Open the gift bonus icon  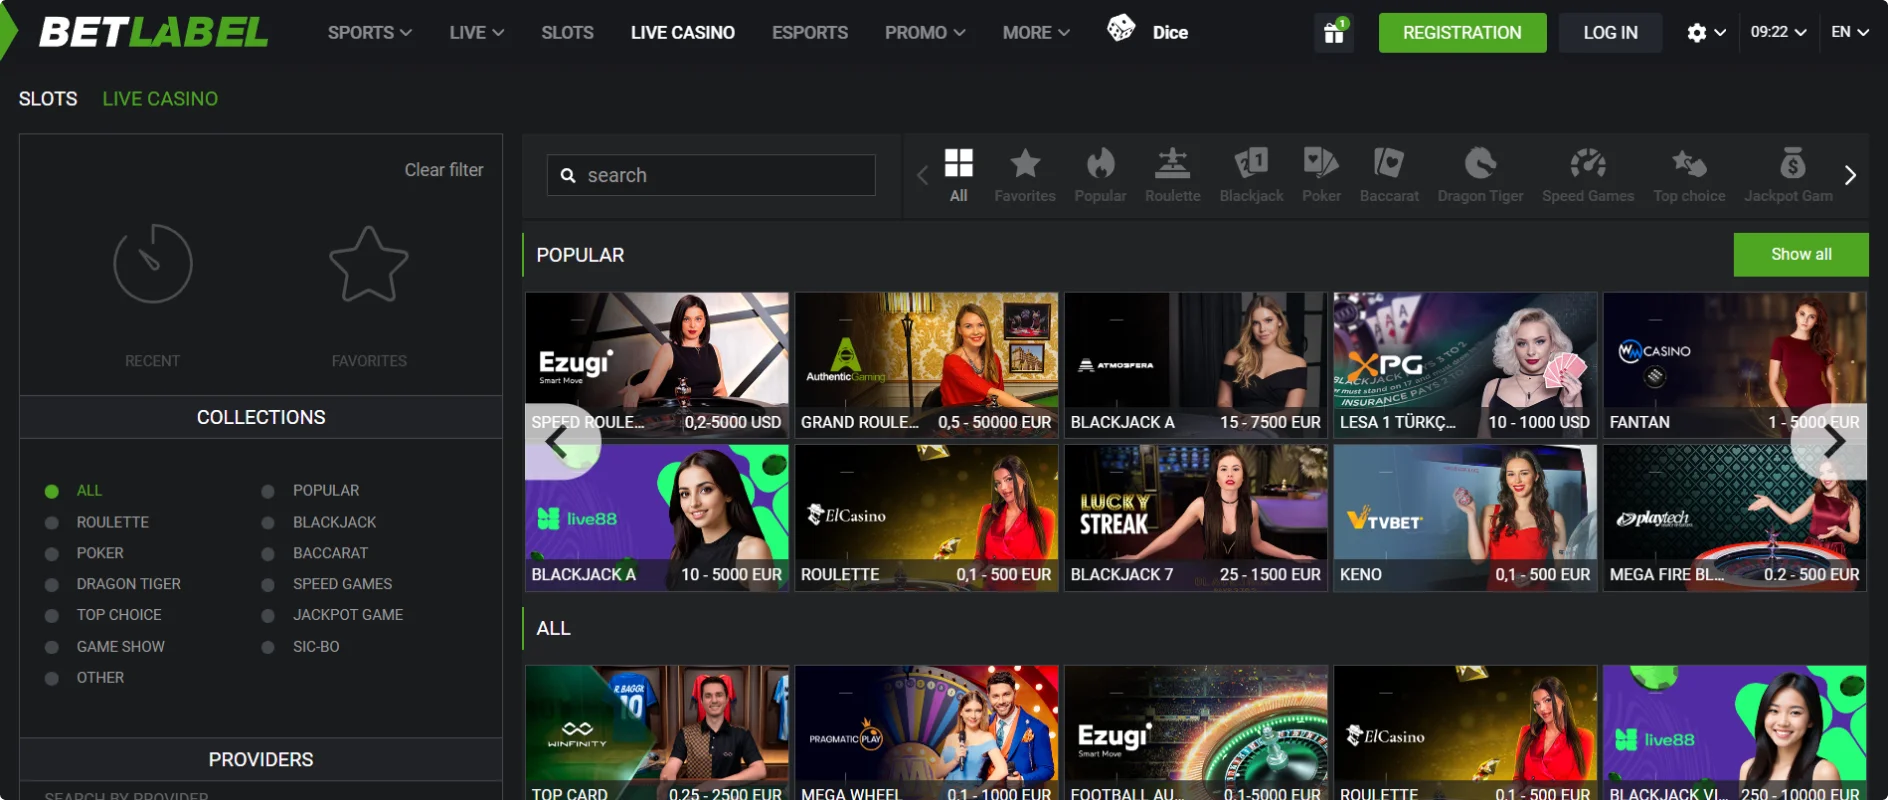click(x=1333, y=32)
